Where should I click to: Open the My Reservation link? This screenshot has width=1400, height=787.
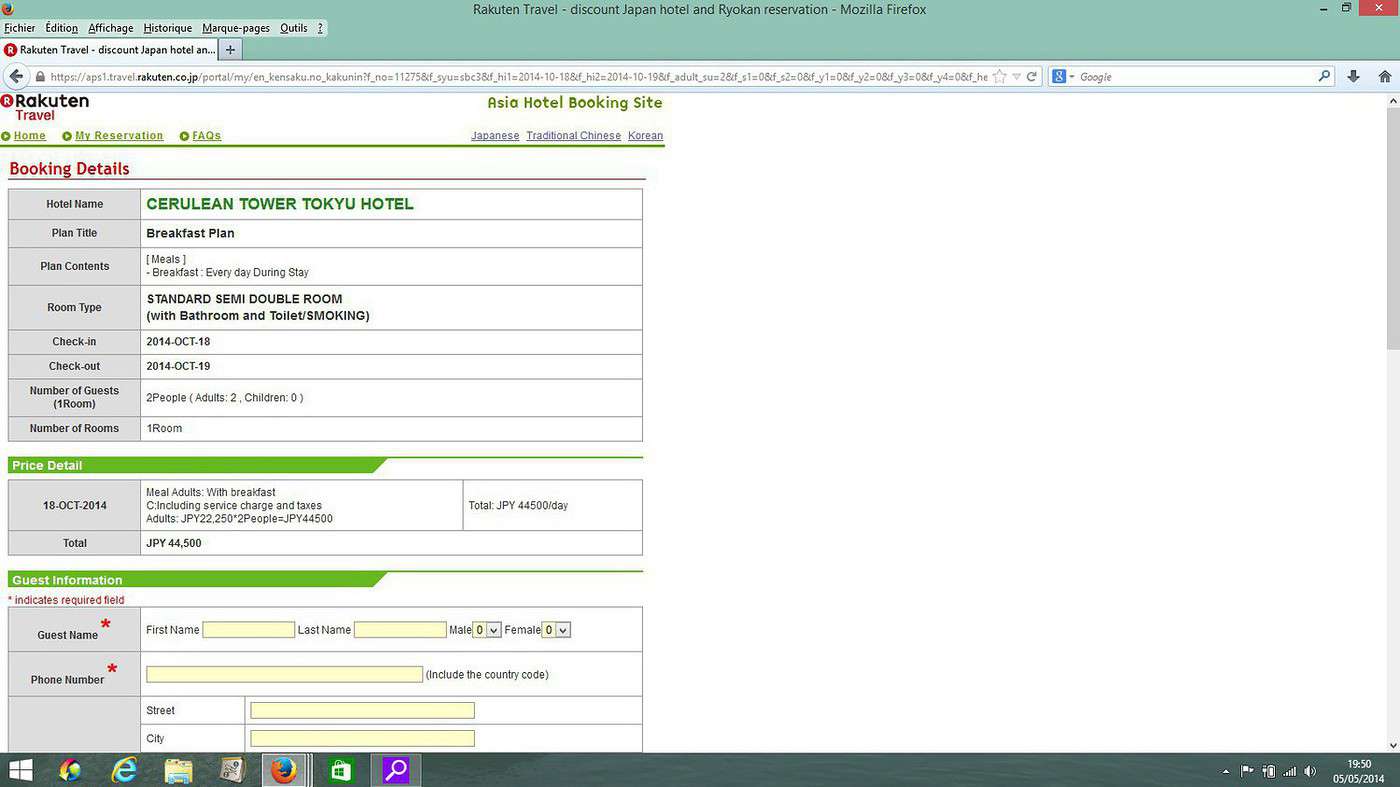point(119,136)
